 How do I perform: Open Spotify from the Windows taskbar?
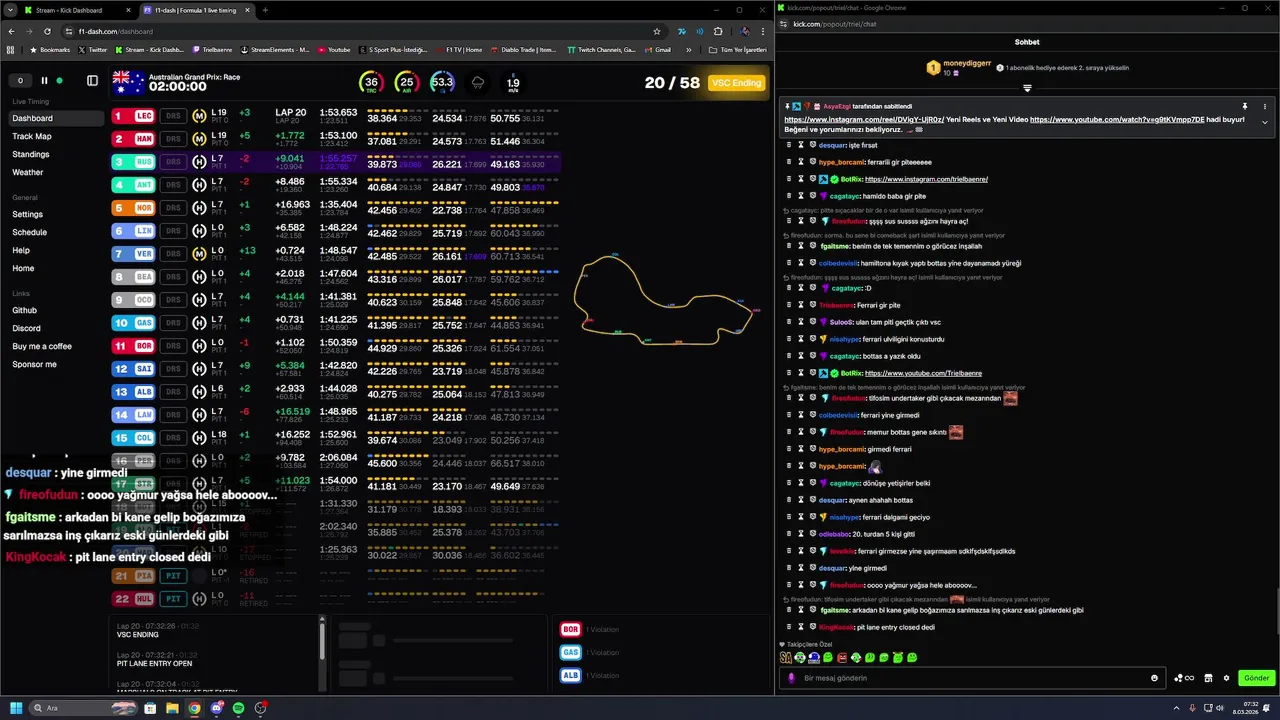[x=238, y=708]
